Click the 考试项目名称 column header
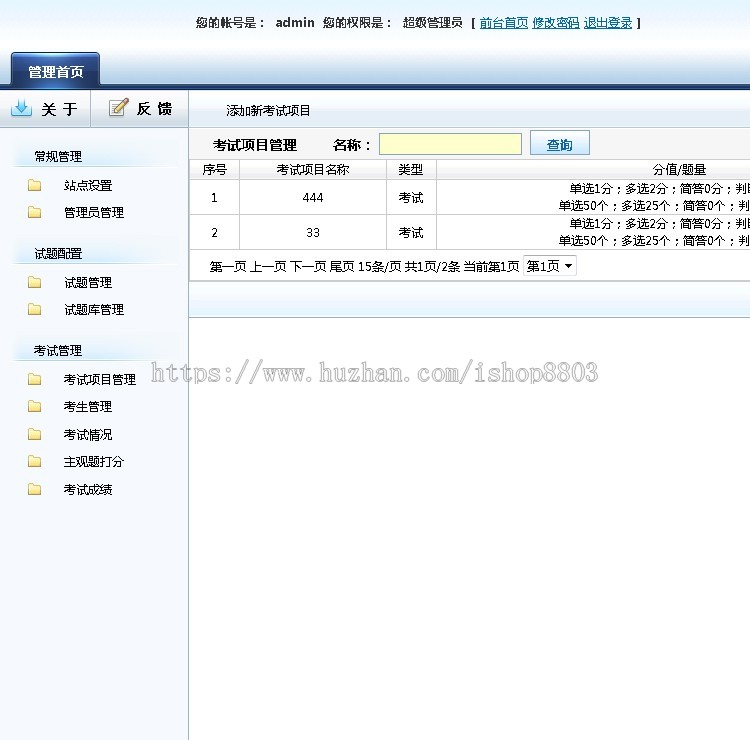The image size is (750, 740). pos(313,170)
